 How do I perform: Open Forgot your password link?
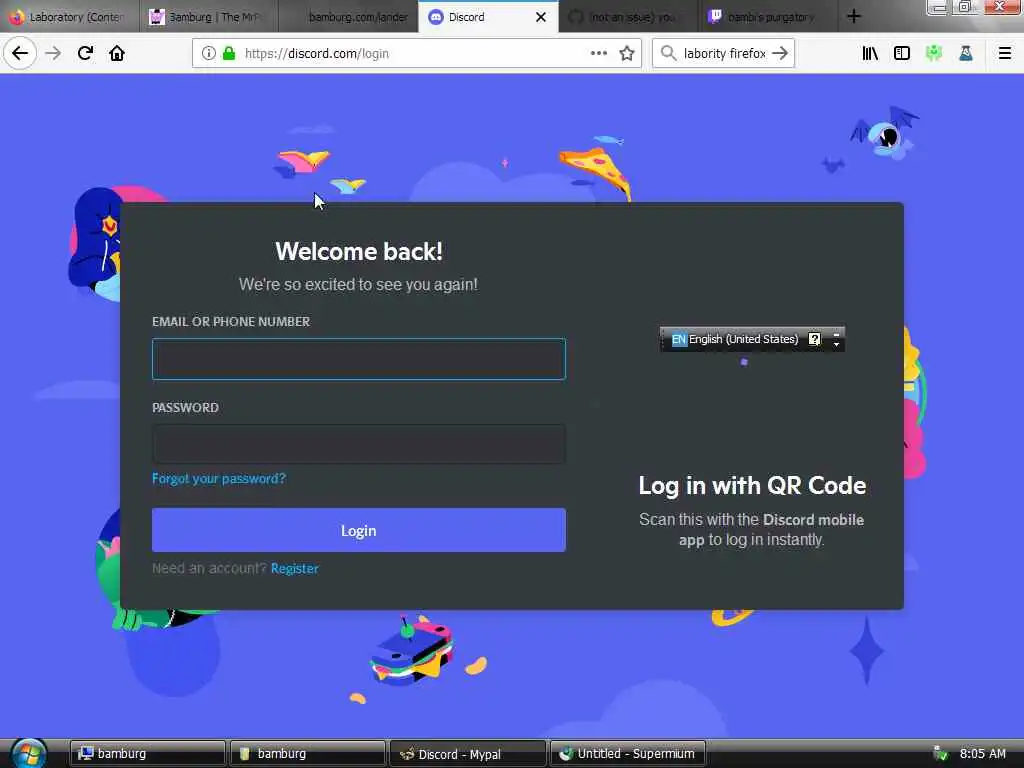[219, 478]
